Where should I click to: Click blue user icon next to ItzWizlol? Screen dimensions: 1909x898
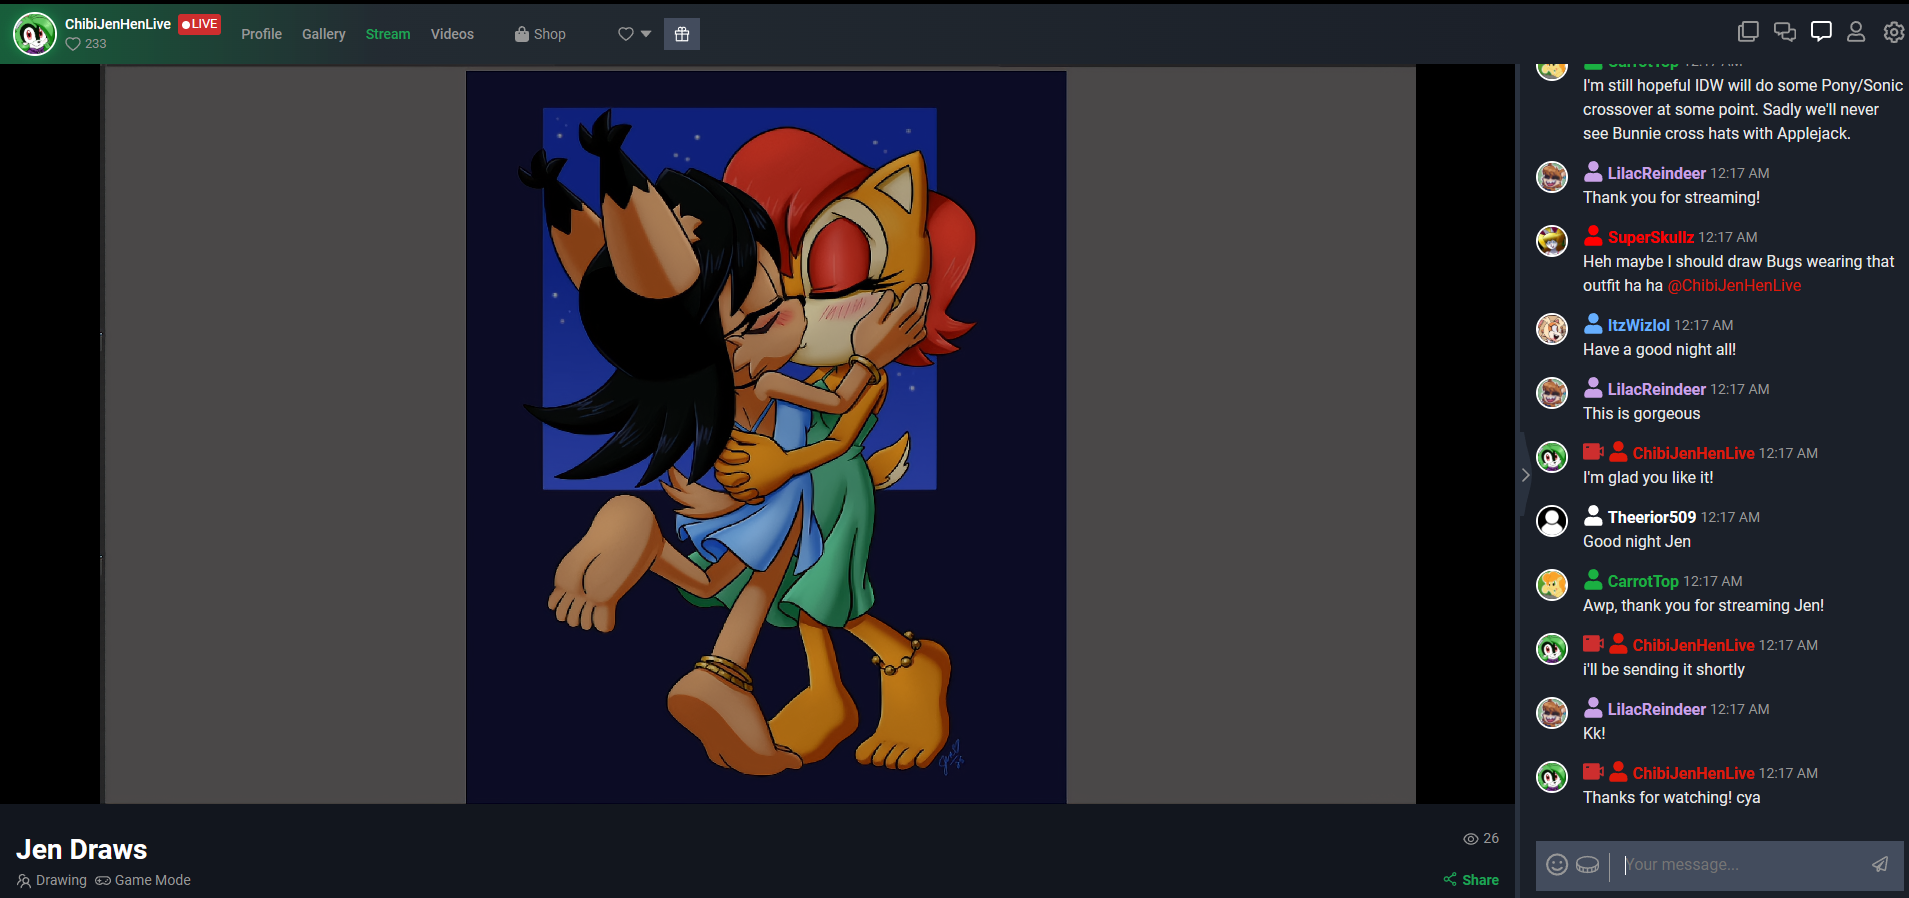1593,324
